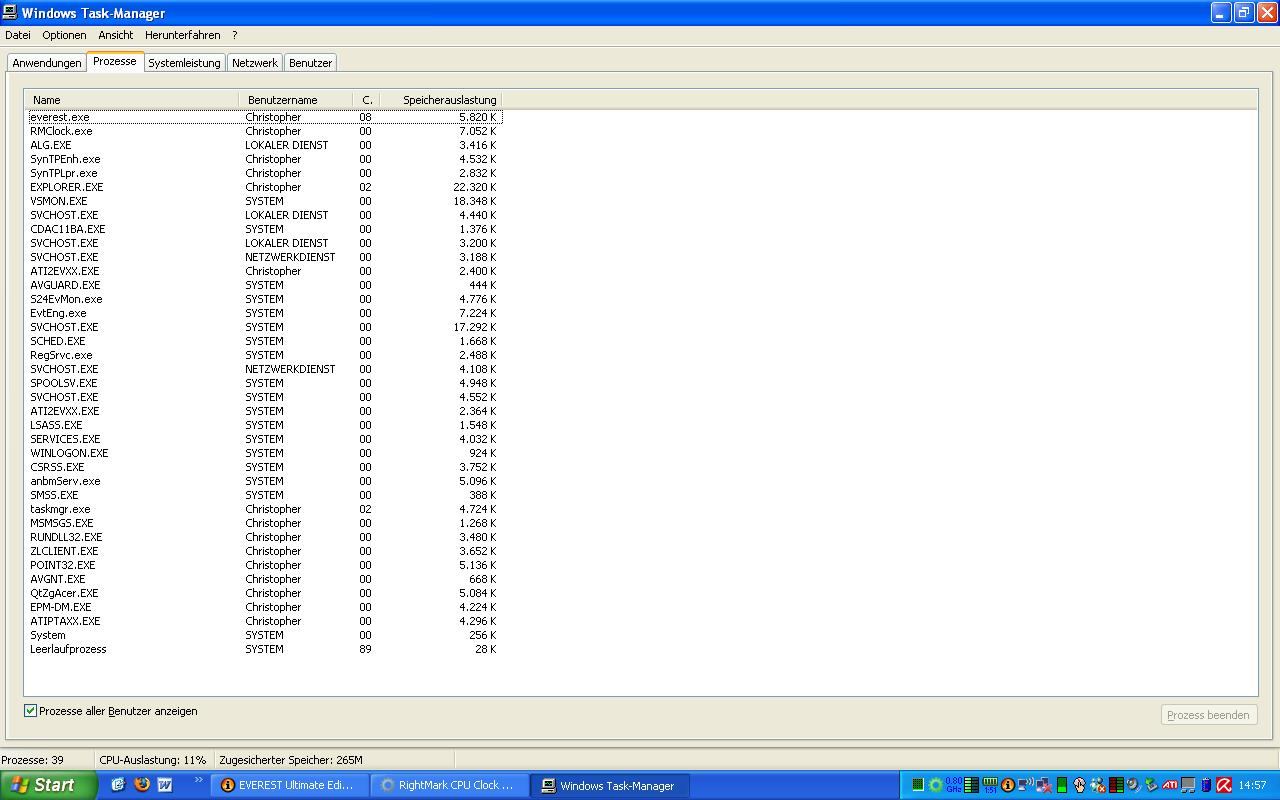Click the disconnected network tray icon with red X
The image size is (1280, 800).
[x=1044, y=785]
